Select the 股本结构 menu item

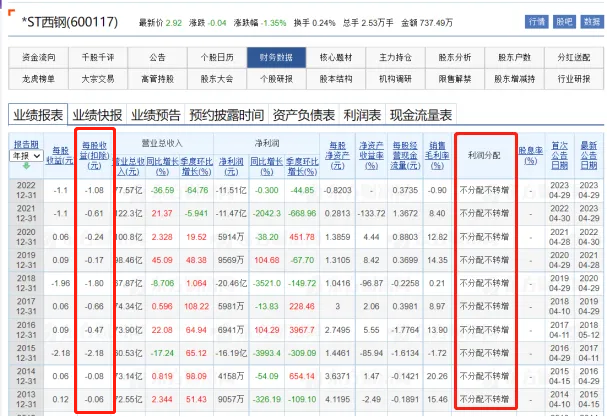(x=336, y=79)
